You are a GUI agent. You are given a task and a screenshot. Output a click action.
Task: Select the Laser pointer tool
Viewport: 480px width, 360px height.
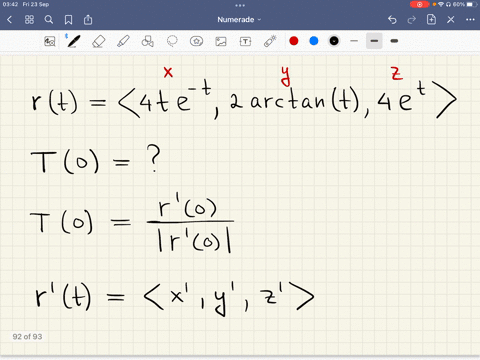270,41
